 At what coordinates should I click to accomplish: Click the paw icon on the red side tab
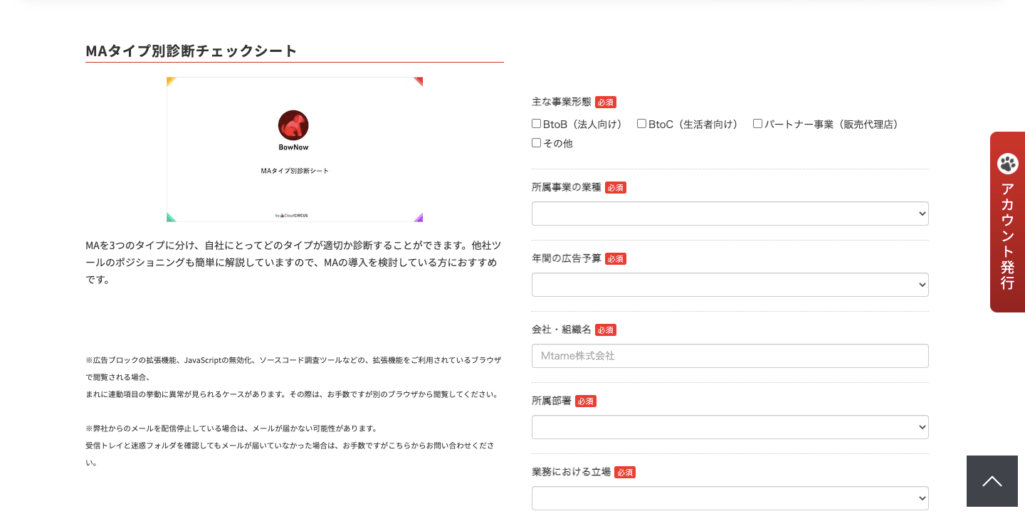point(1007,163)
